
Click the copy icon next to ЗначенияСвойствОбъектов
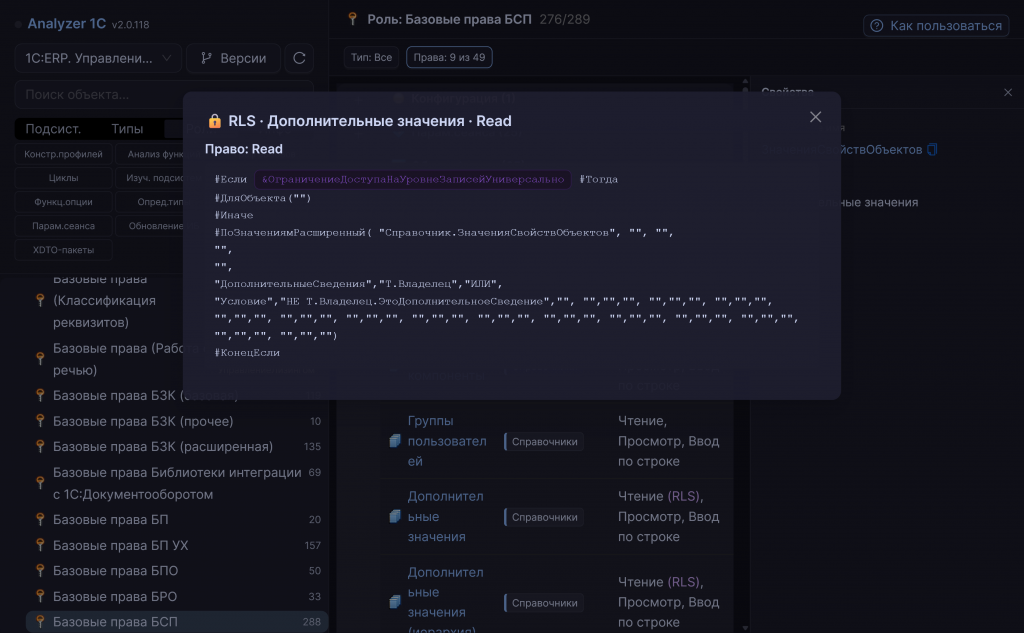[932, 150]
